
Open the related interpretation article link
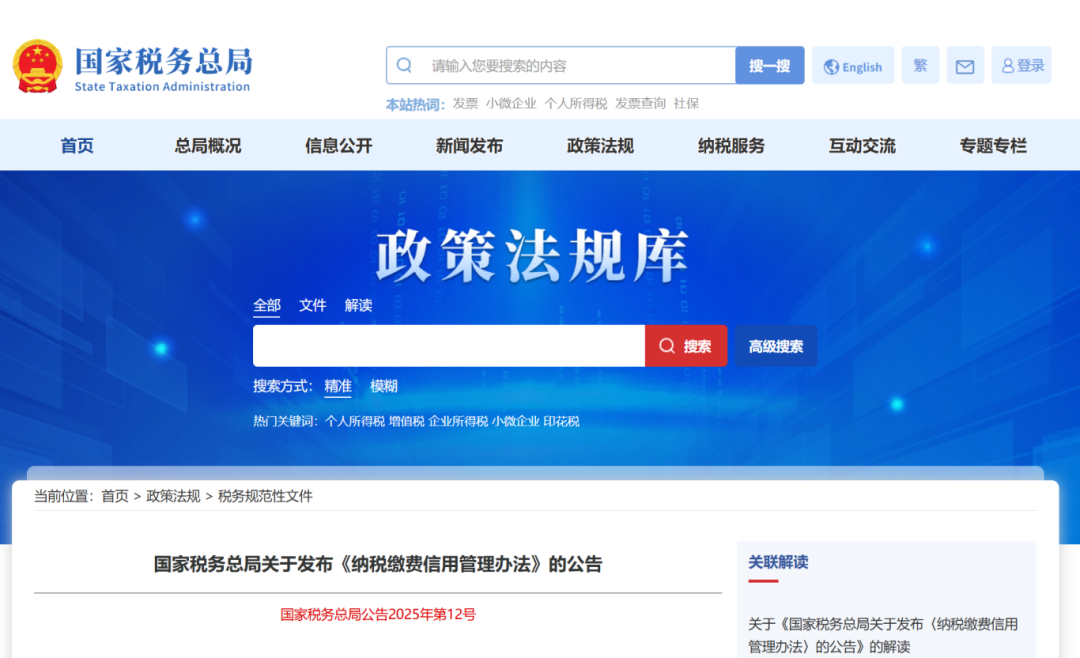tap(883, 635)
